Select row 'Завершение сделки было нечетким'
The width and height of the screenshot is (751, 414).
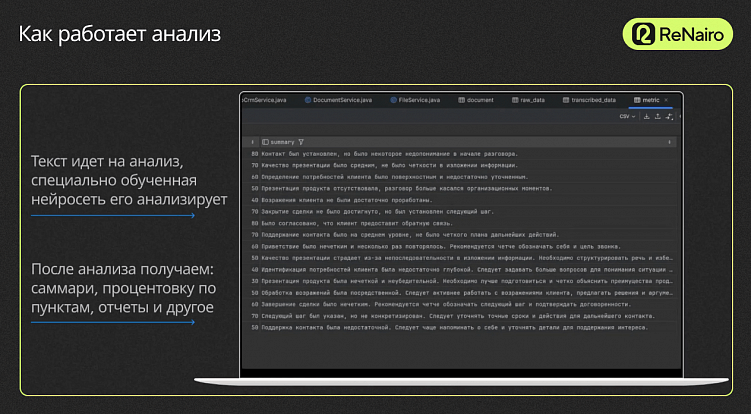(459, 304)
